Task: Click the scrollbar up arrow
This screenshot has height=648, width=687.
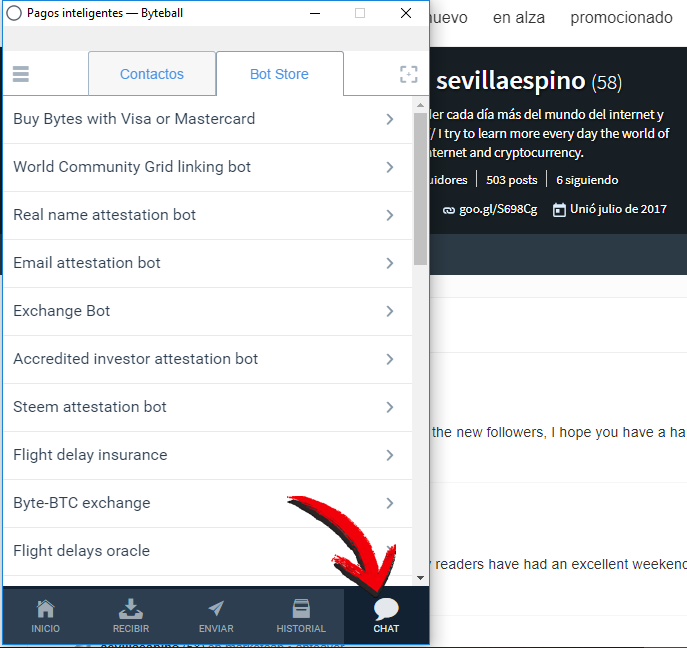Action: point(420,105)
